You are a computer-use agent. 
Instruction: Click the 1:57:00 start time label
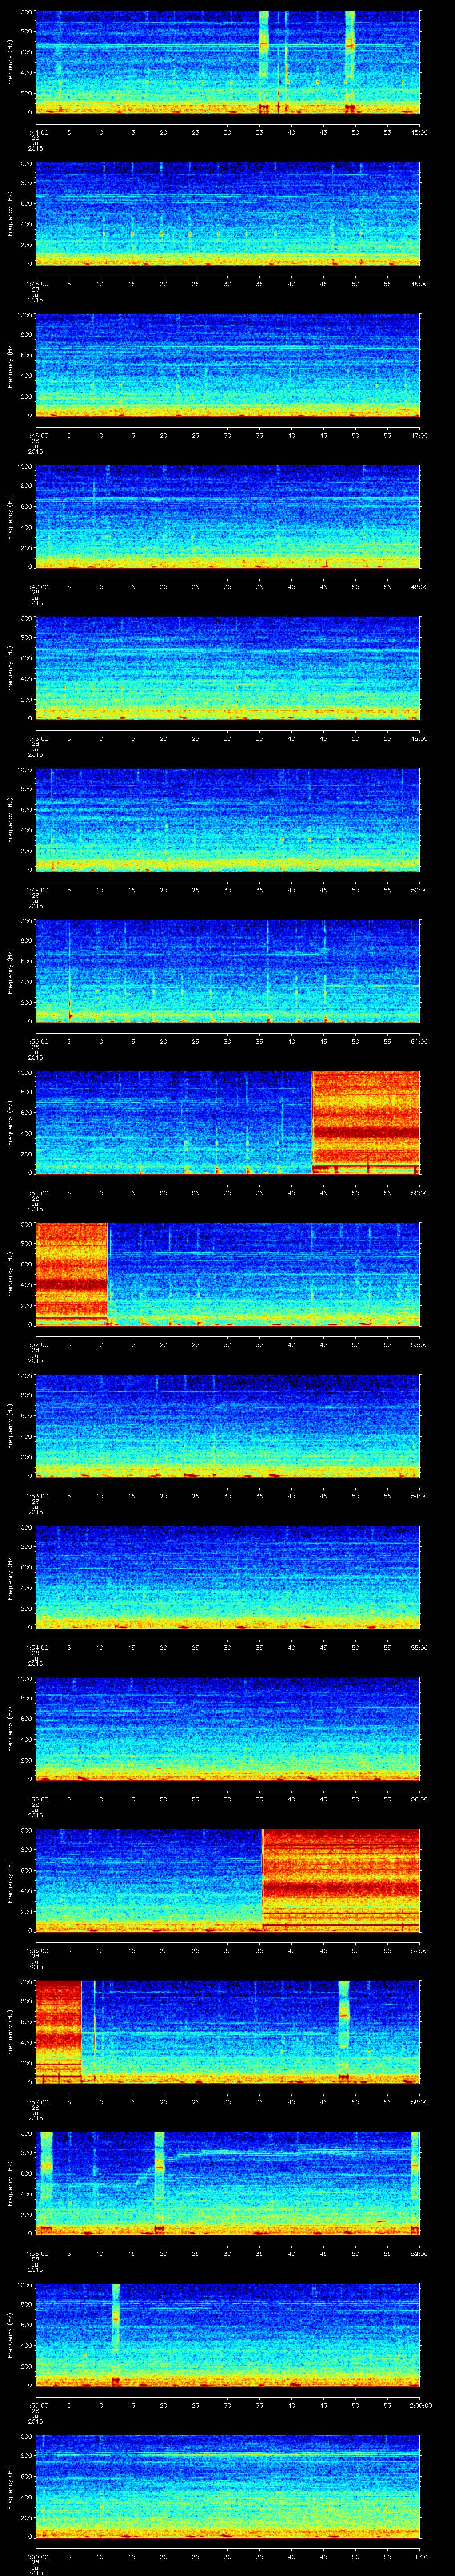(36, 2102)
